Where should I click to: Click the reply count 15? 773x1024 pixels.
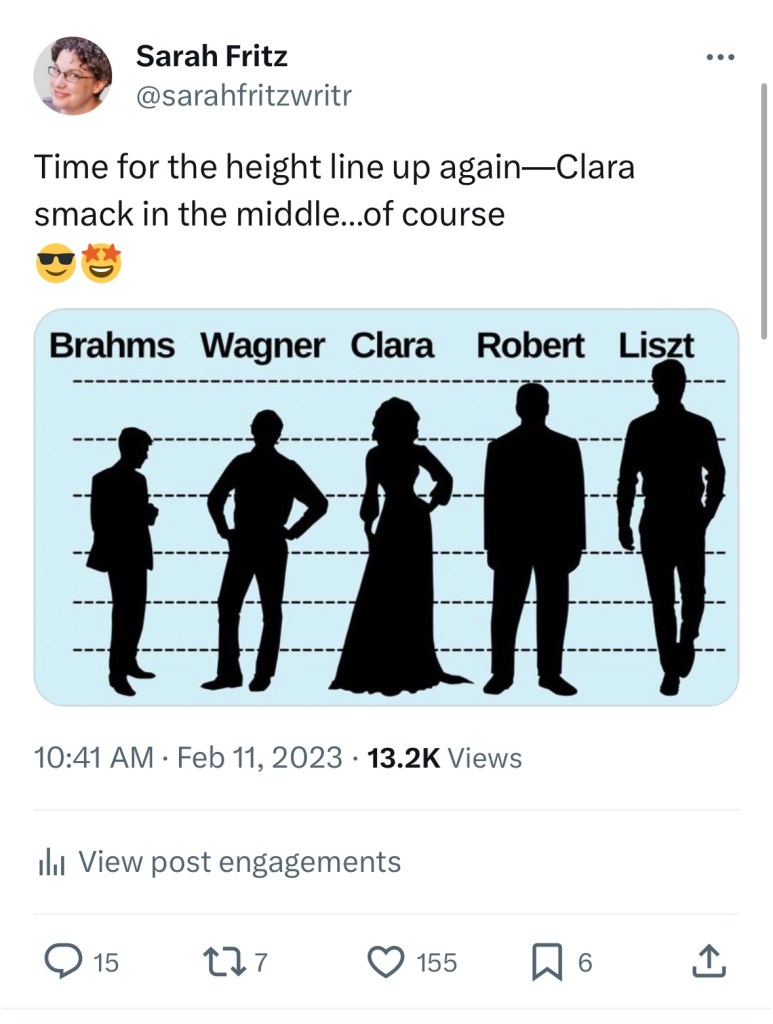coord(105,963)
